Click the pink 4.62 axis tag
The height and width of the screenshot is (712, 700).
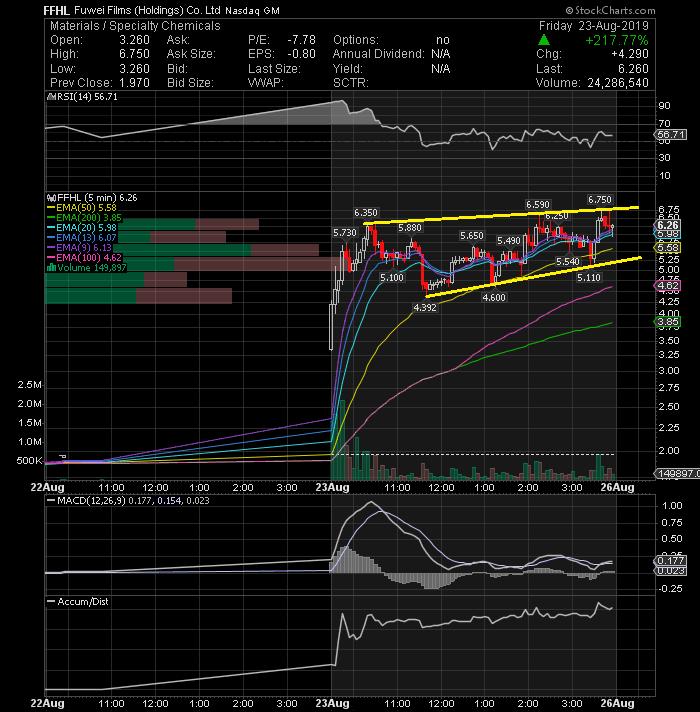click(x=668, y=286)
